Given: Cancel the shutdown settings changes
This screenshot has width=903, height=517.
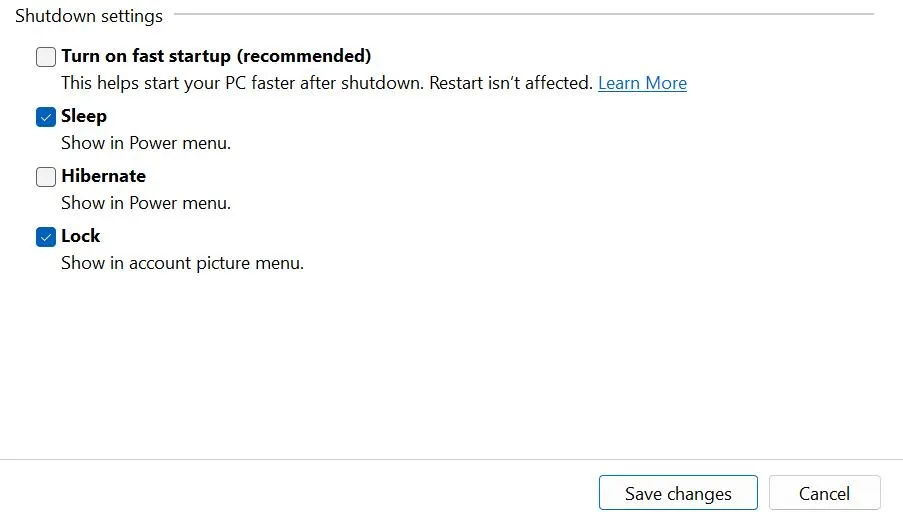Looking at the screenshot, I should [x=824, y=493].
